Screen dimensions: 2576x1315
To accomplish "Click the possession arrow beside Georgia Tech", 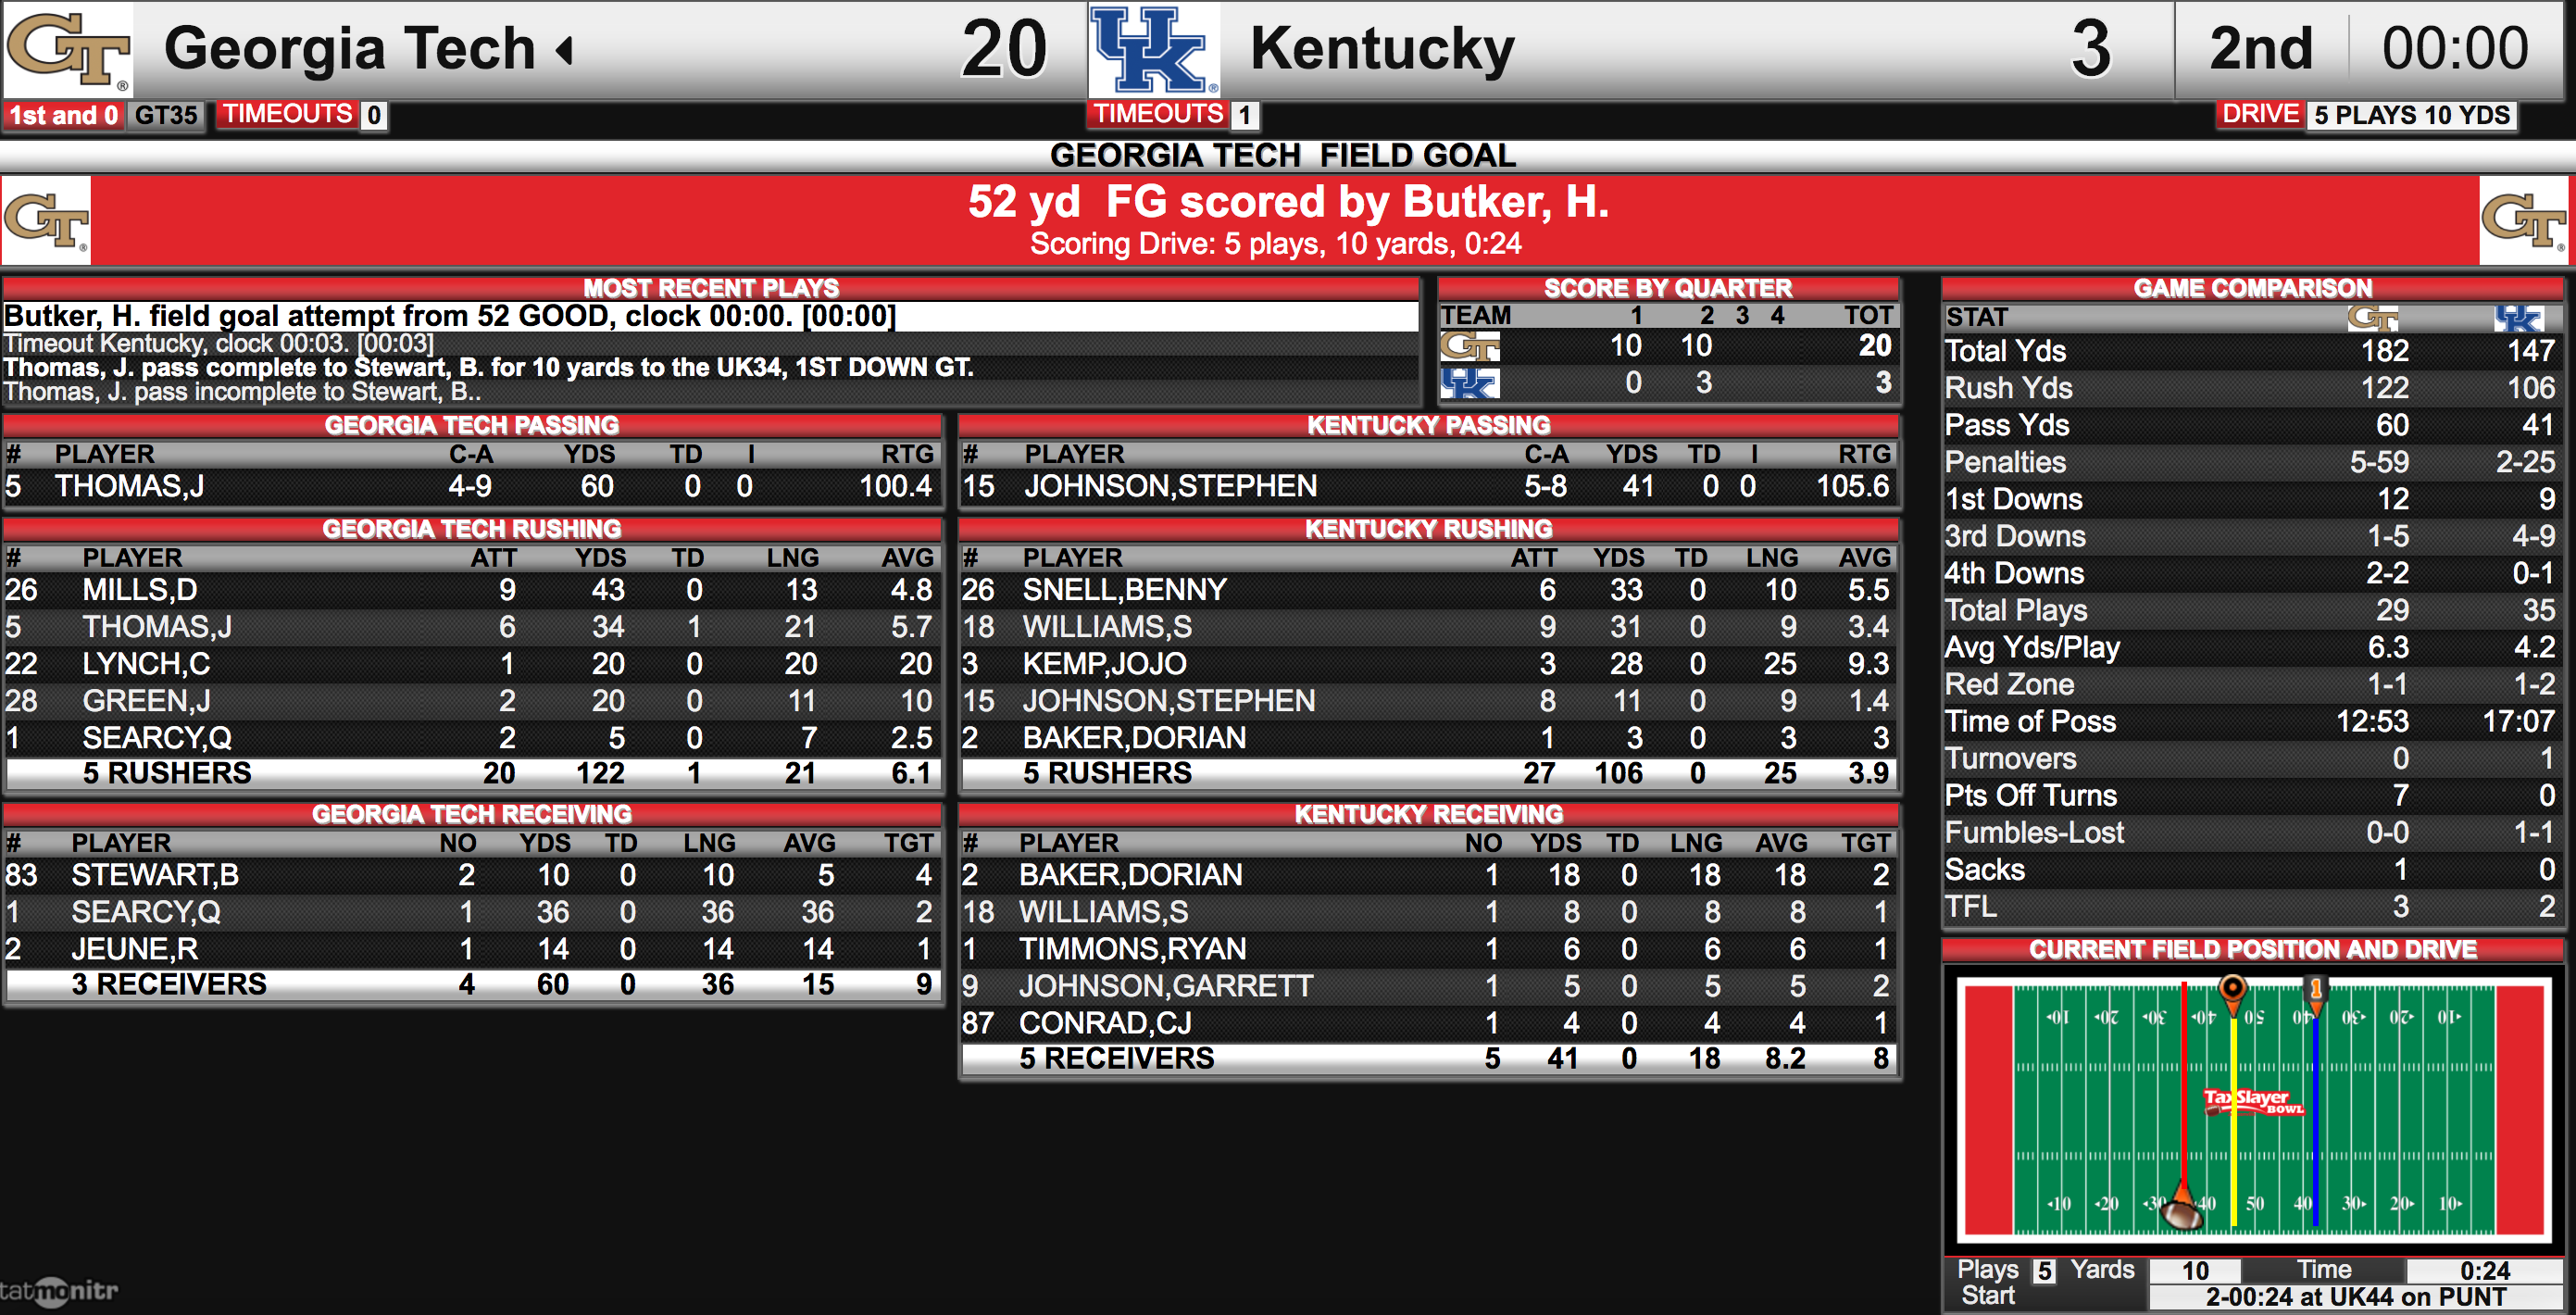I will [565, 50].
